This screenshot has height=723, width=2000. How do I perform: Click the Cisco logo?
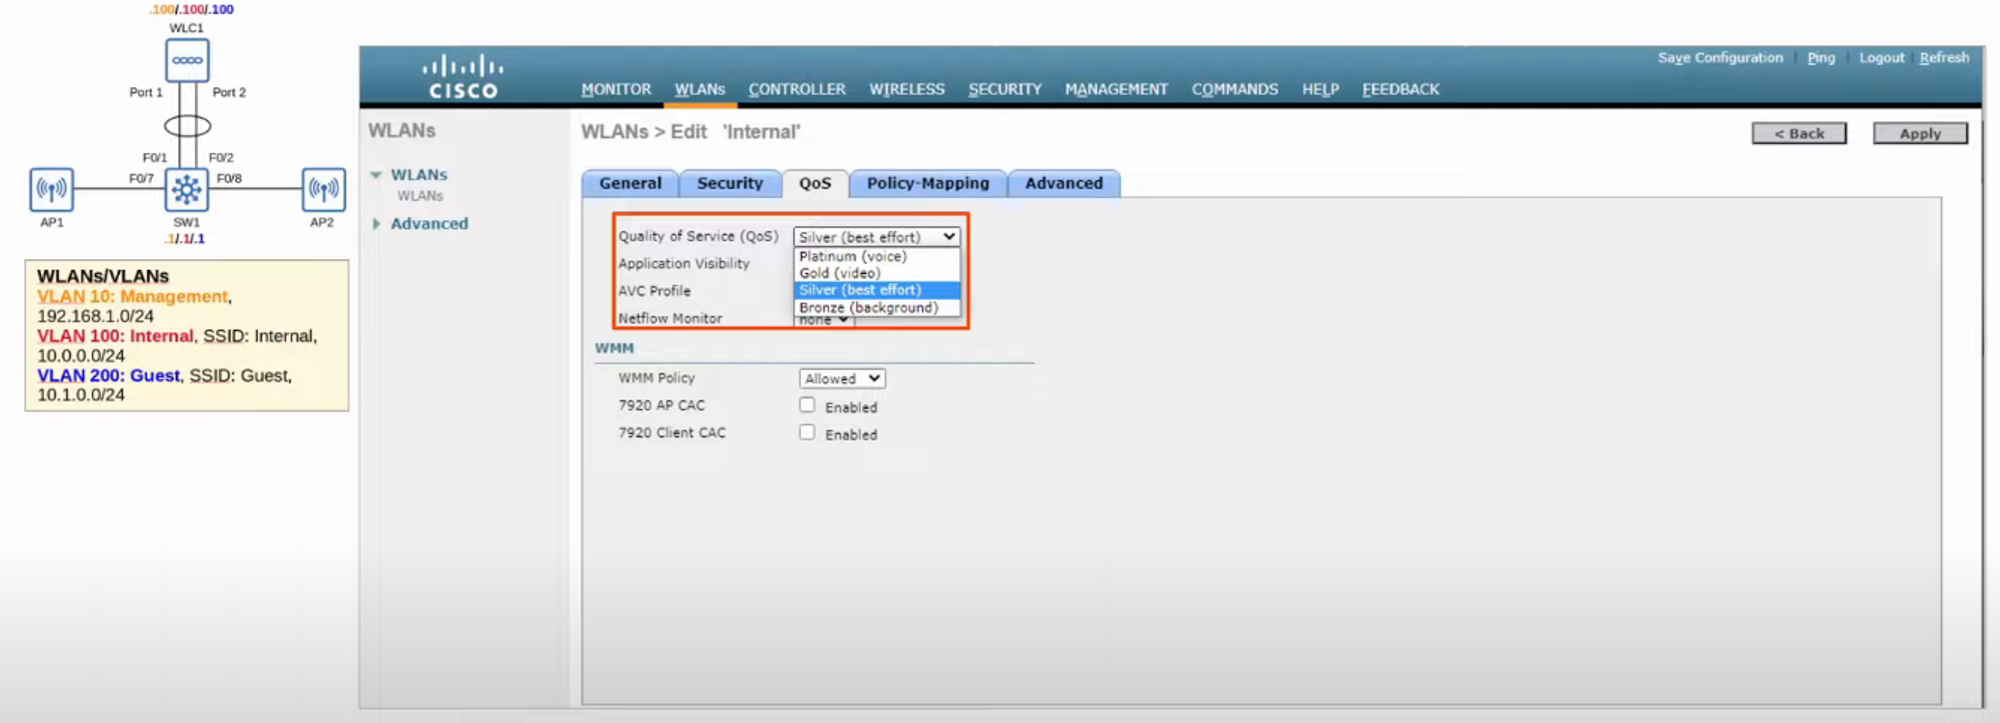coord(462,77)
